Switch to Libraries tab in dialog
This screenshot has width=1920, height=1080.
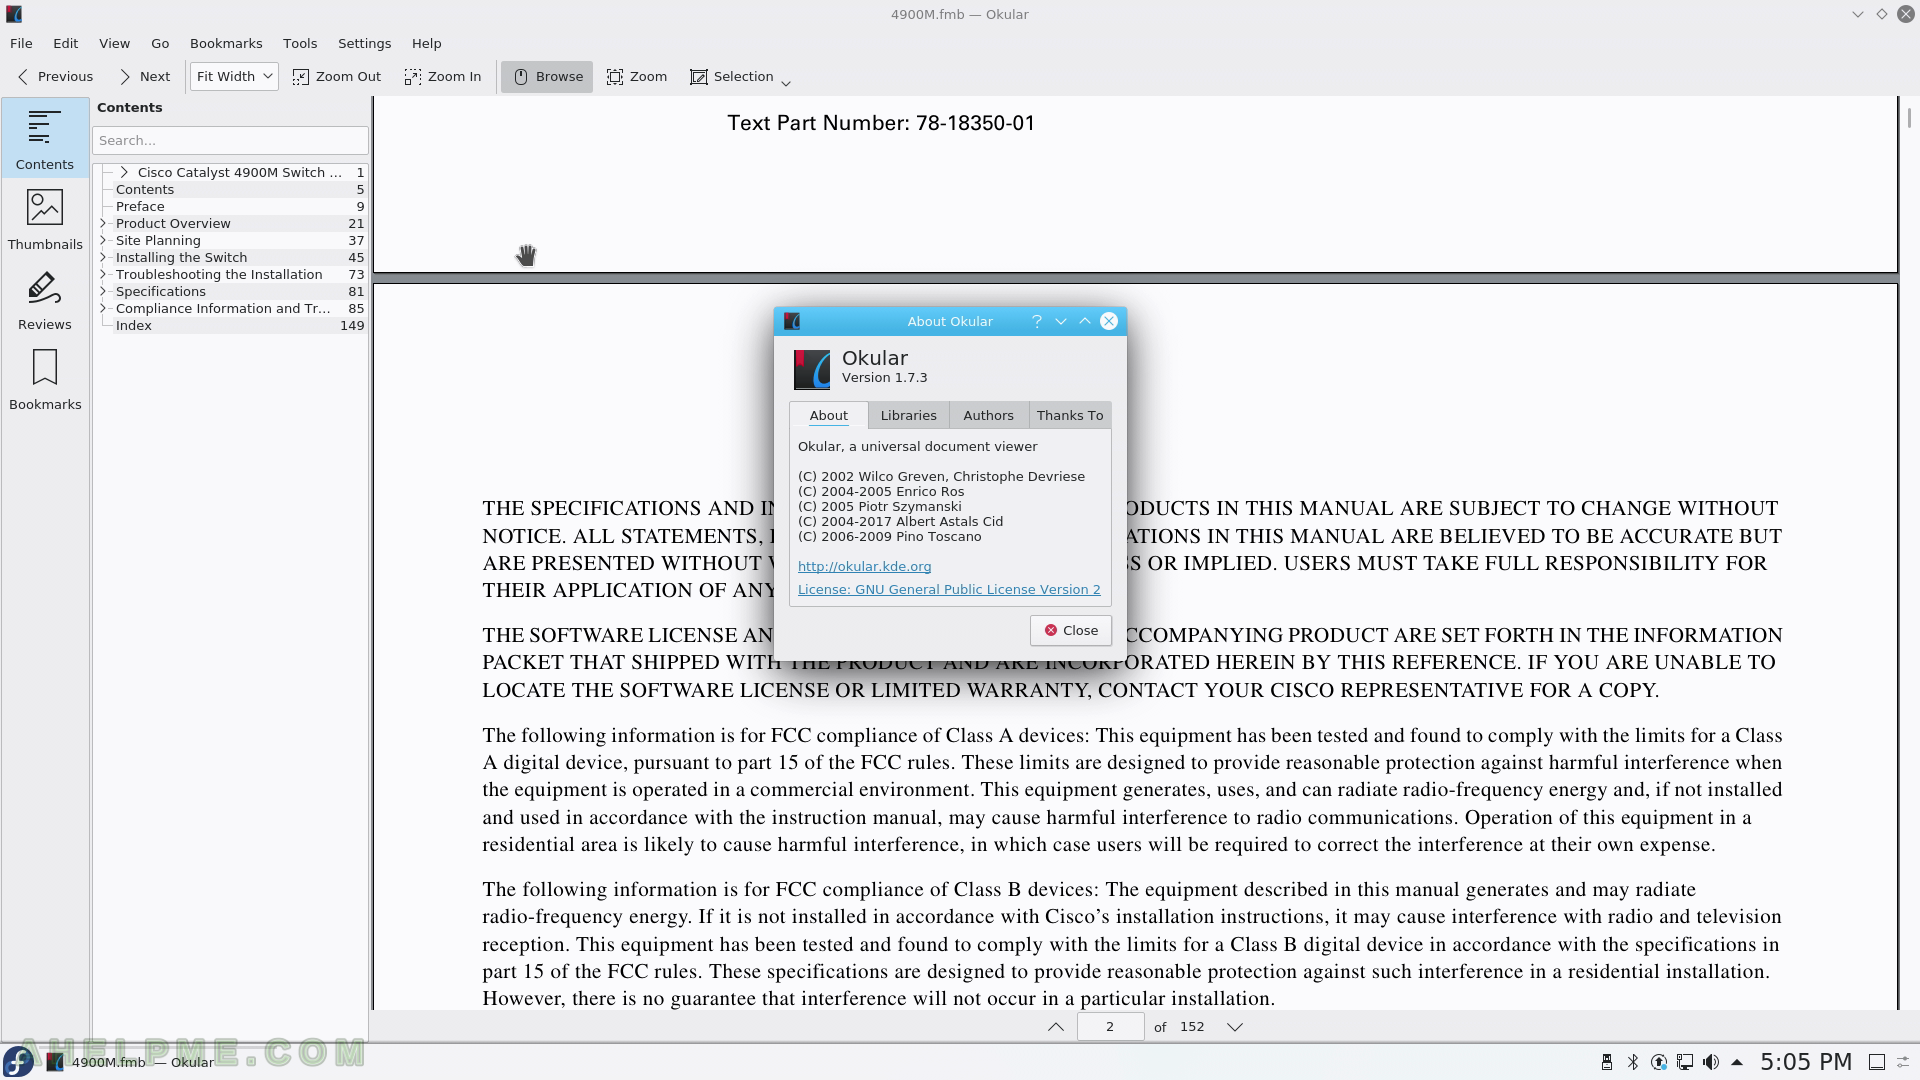908,415
